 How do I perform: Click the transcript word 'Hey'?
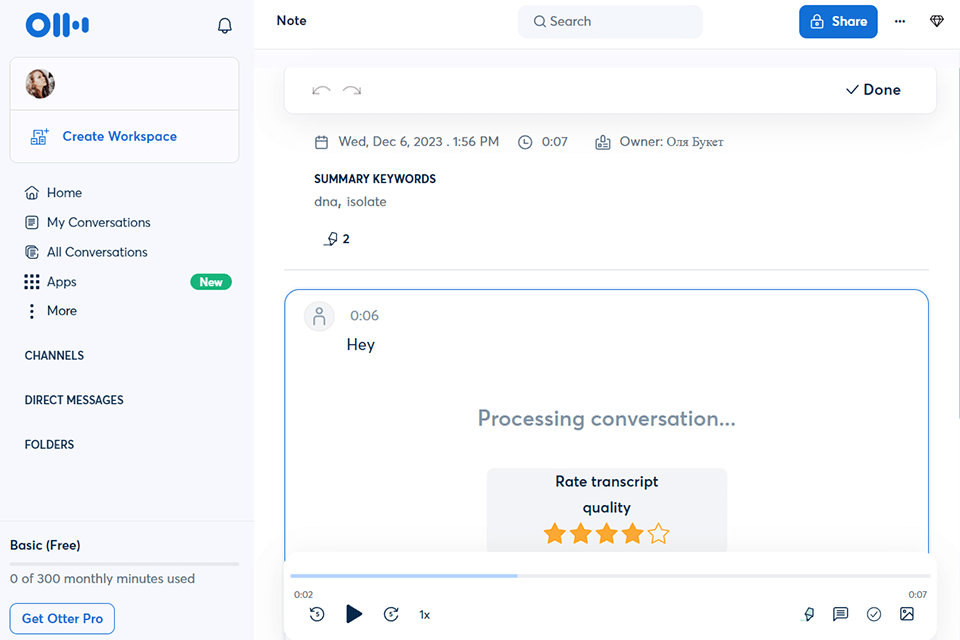click(361, 345)
